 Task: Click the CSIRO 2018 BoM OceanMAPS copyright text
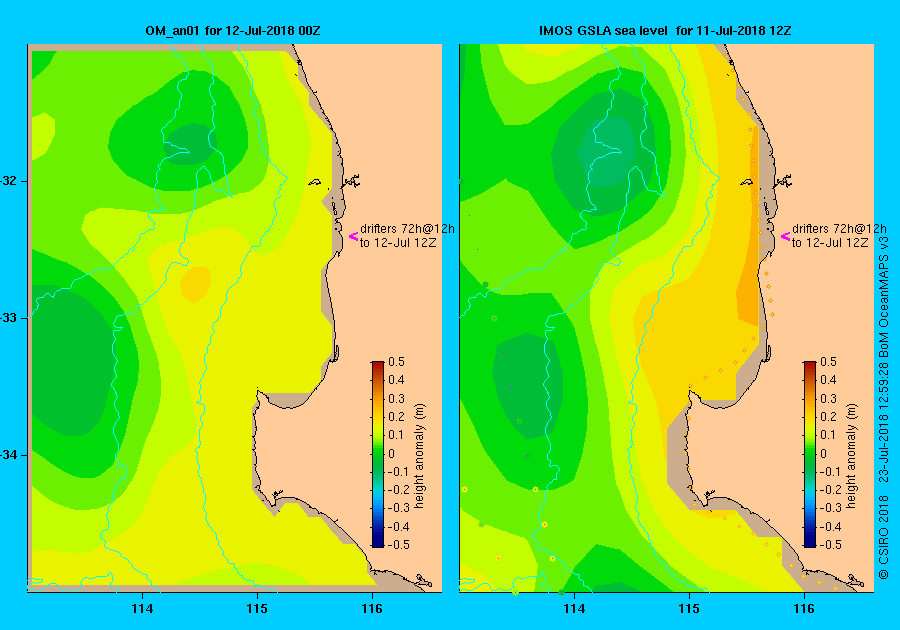coord(884,407)
